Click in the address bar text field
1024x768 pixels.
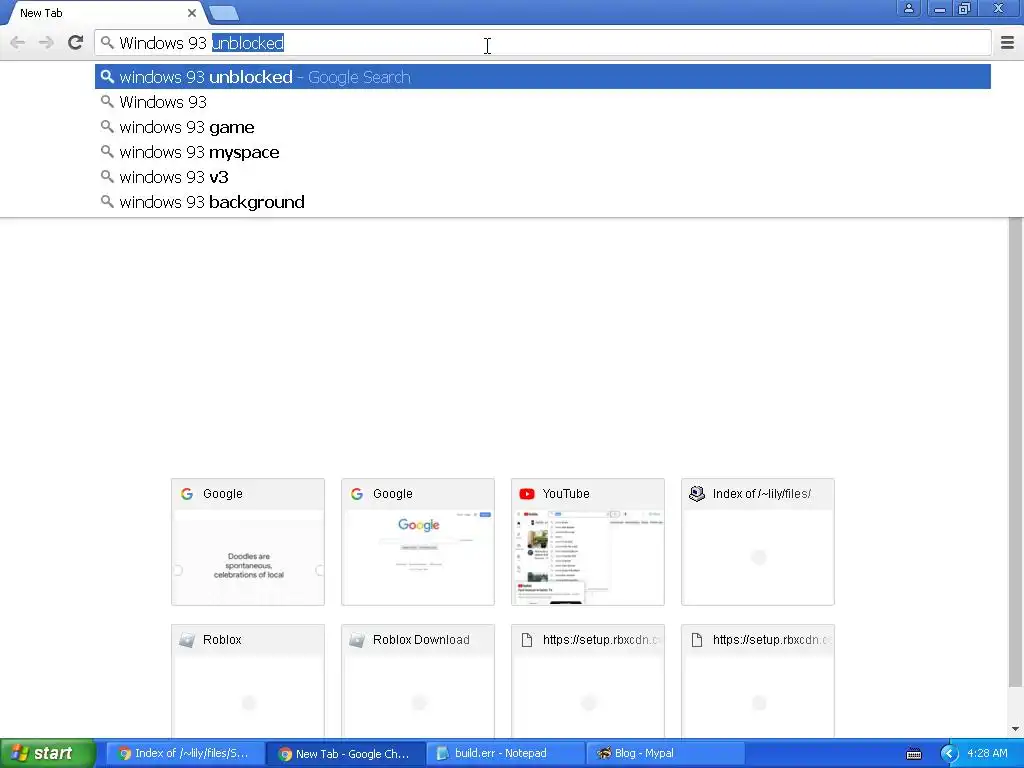pos(542,43)
